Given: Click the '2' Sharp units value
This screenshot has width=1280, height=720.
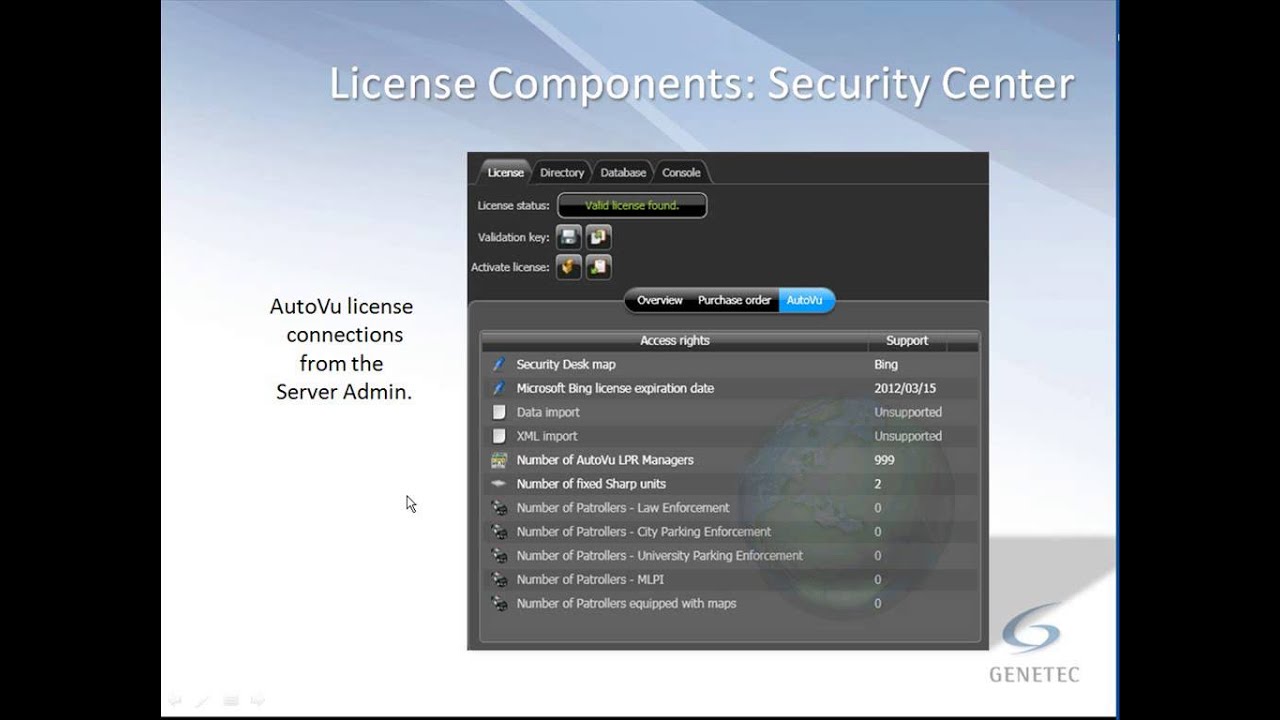Looking at the screenshot, I should pyautogui.click(x=878, y=484).
